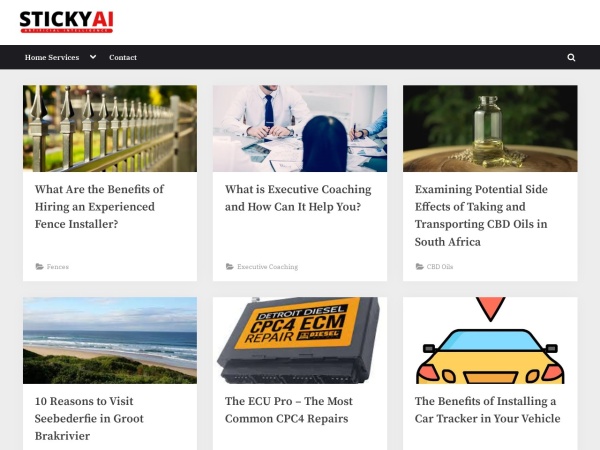This screenshot has width=600, height=450.
Task: Click the yellow car tracker thumbnail
Action: (490, 340)
